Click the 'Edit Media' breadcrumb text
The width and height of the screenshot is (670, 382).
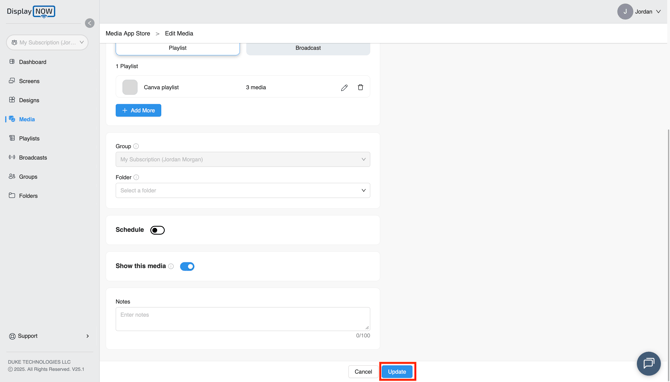click(179, 33)
